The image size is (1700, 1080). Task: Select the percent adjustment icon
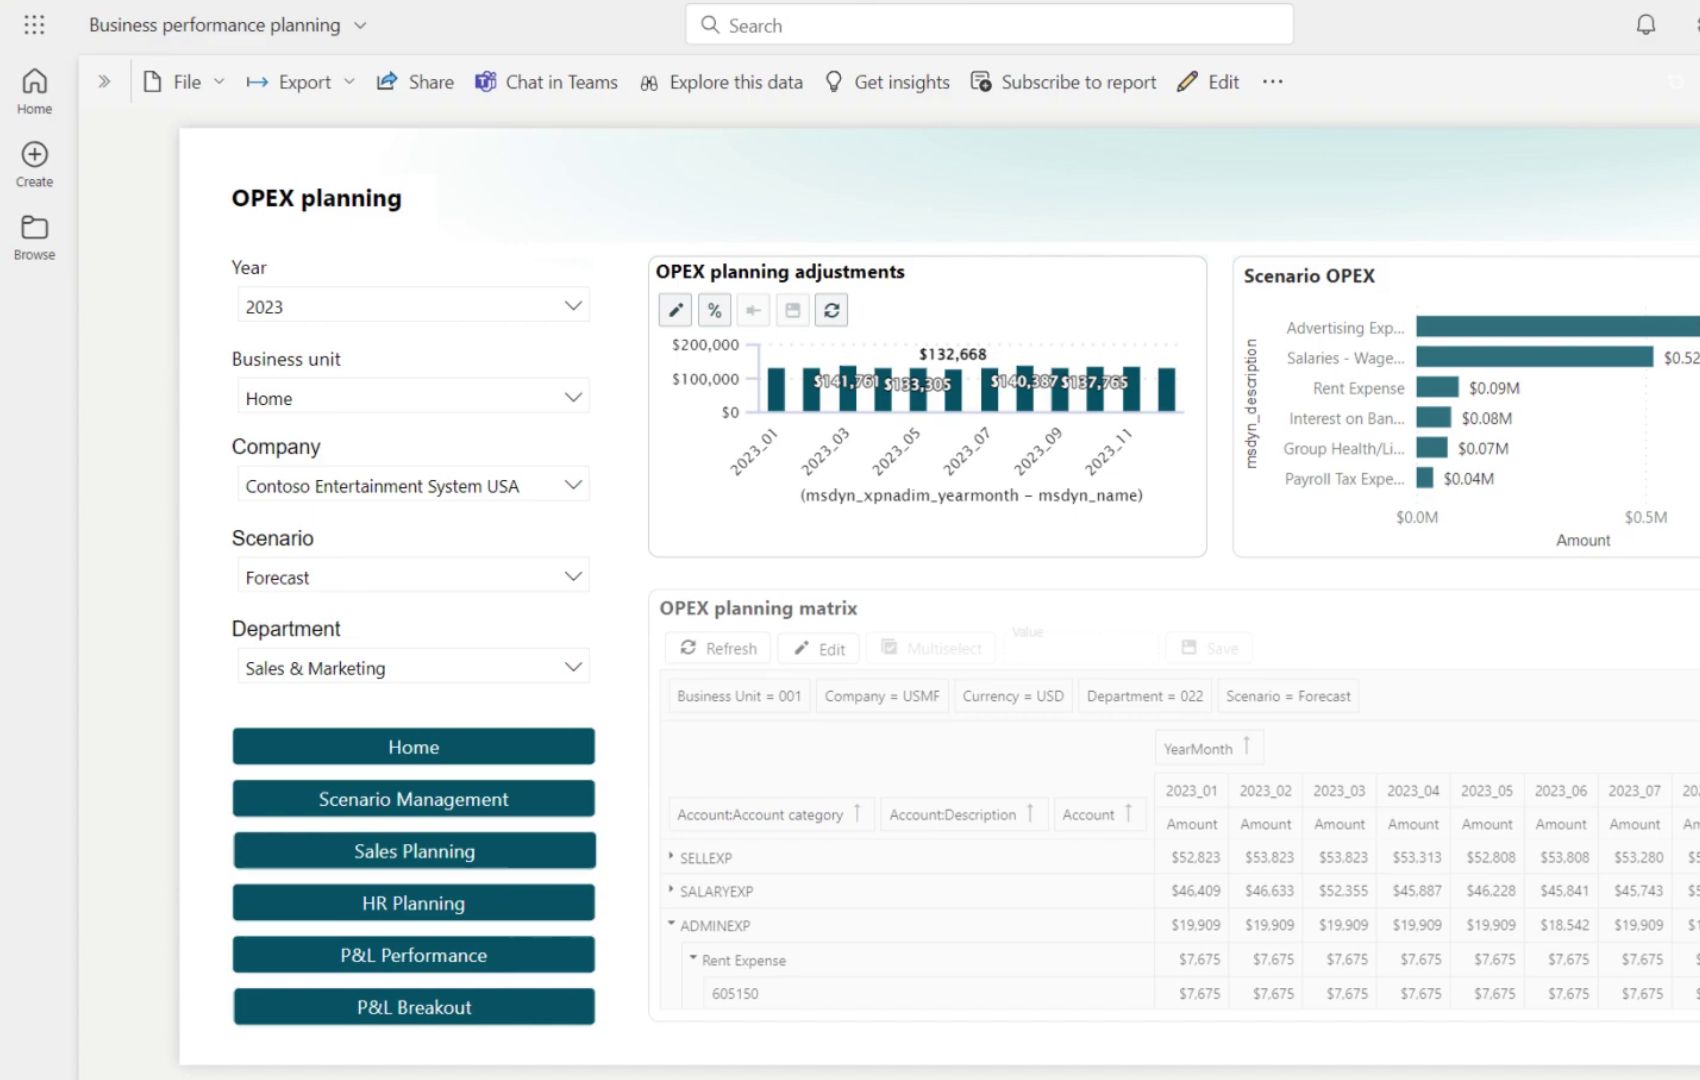(x=714, y=310)
